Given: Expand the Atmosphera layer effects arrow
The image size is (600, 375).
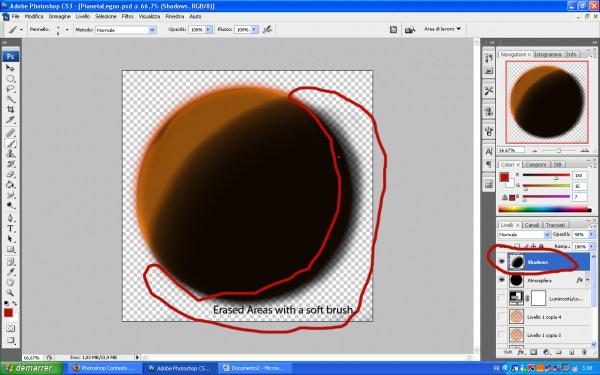Looking at the screenshot, I should 587,280.
